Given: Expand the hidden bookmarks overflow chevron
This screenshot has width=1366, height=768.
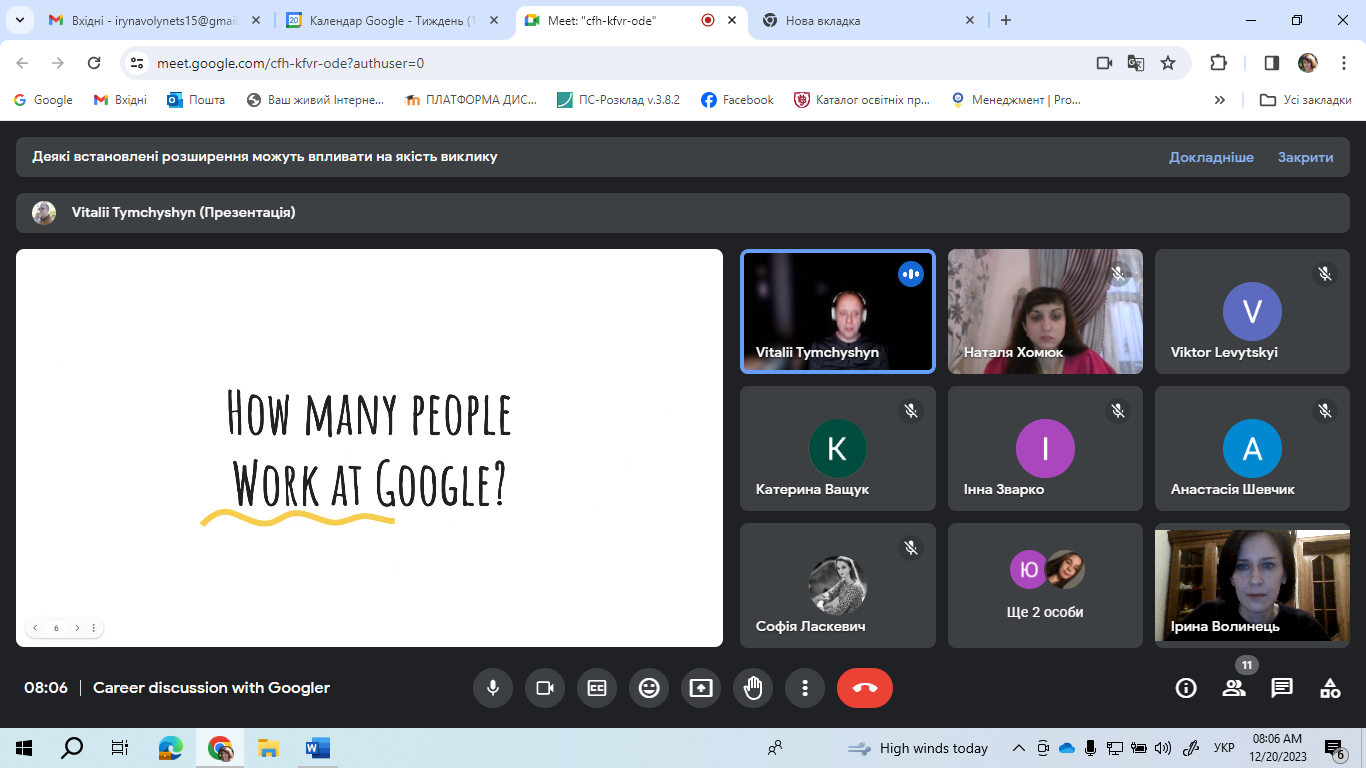Looking at the screenshot, I should click(x=1220, y=100).
